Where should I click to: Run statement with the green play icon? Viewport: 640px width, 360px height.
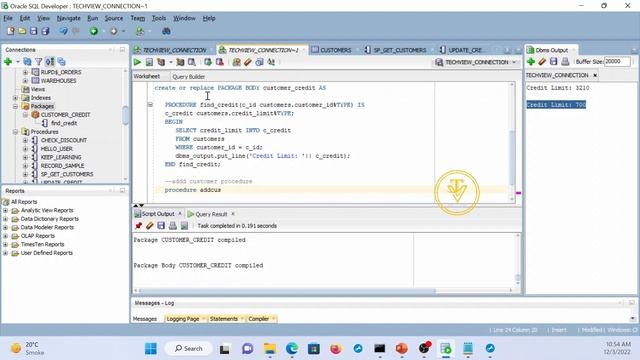138,62
